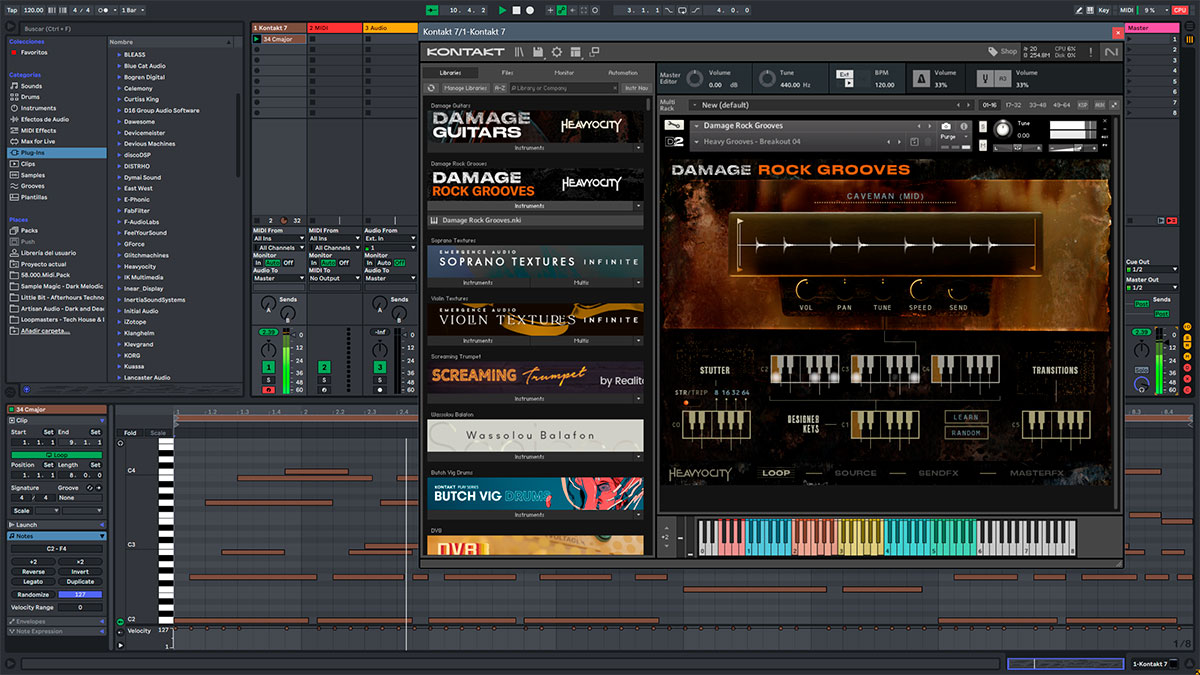The width and height of the screenshot is (1200, 675).
Task: Solo track 1 with the S button
Action: coord(268,380)
